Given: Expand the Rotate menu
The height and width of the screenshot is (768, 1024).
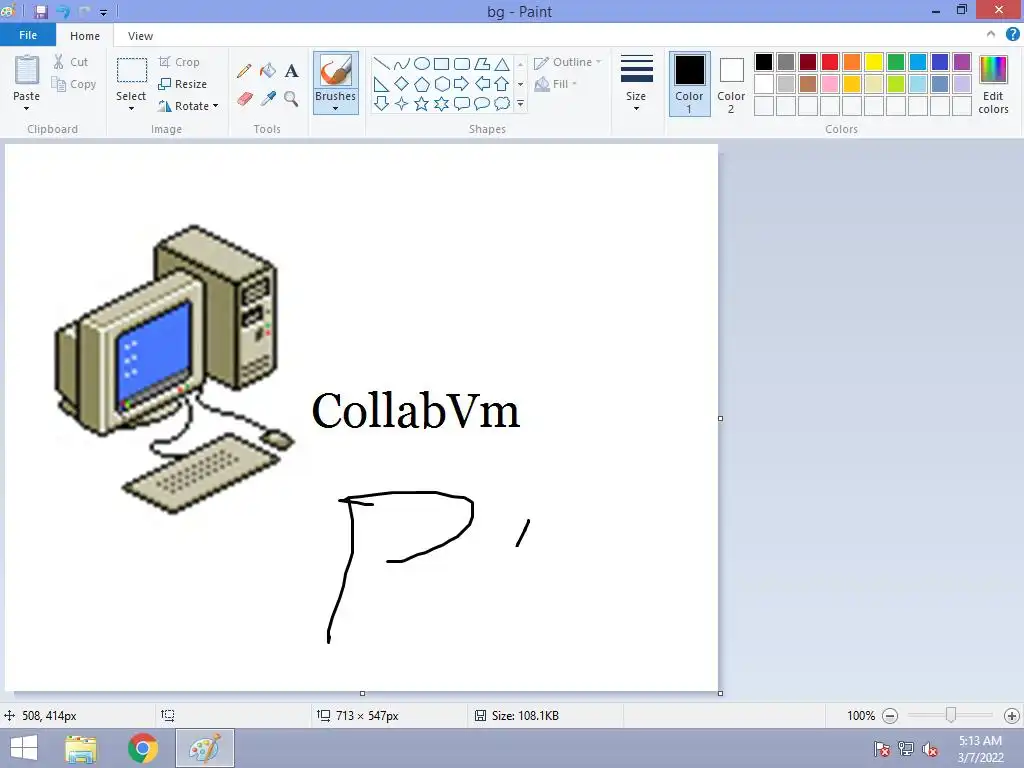Looking at the screenshot, I should pyautogui.click(x=188, y=106).
